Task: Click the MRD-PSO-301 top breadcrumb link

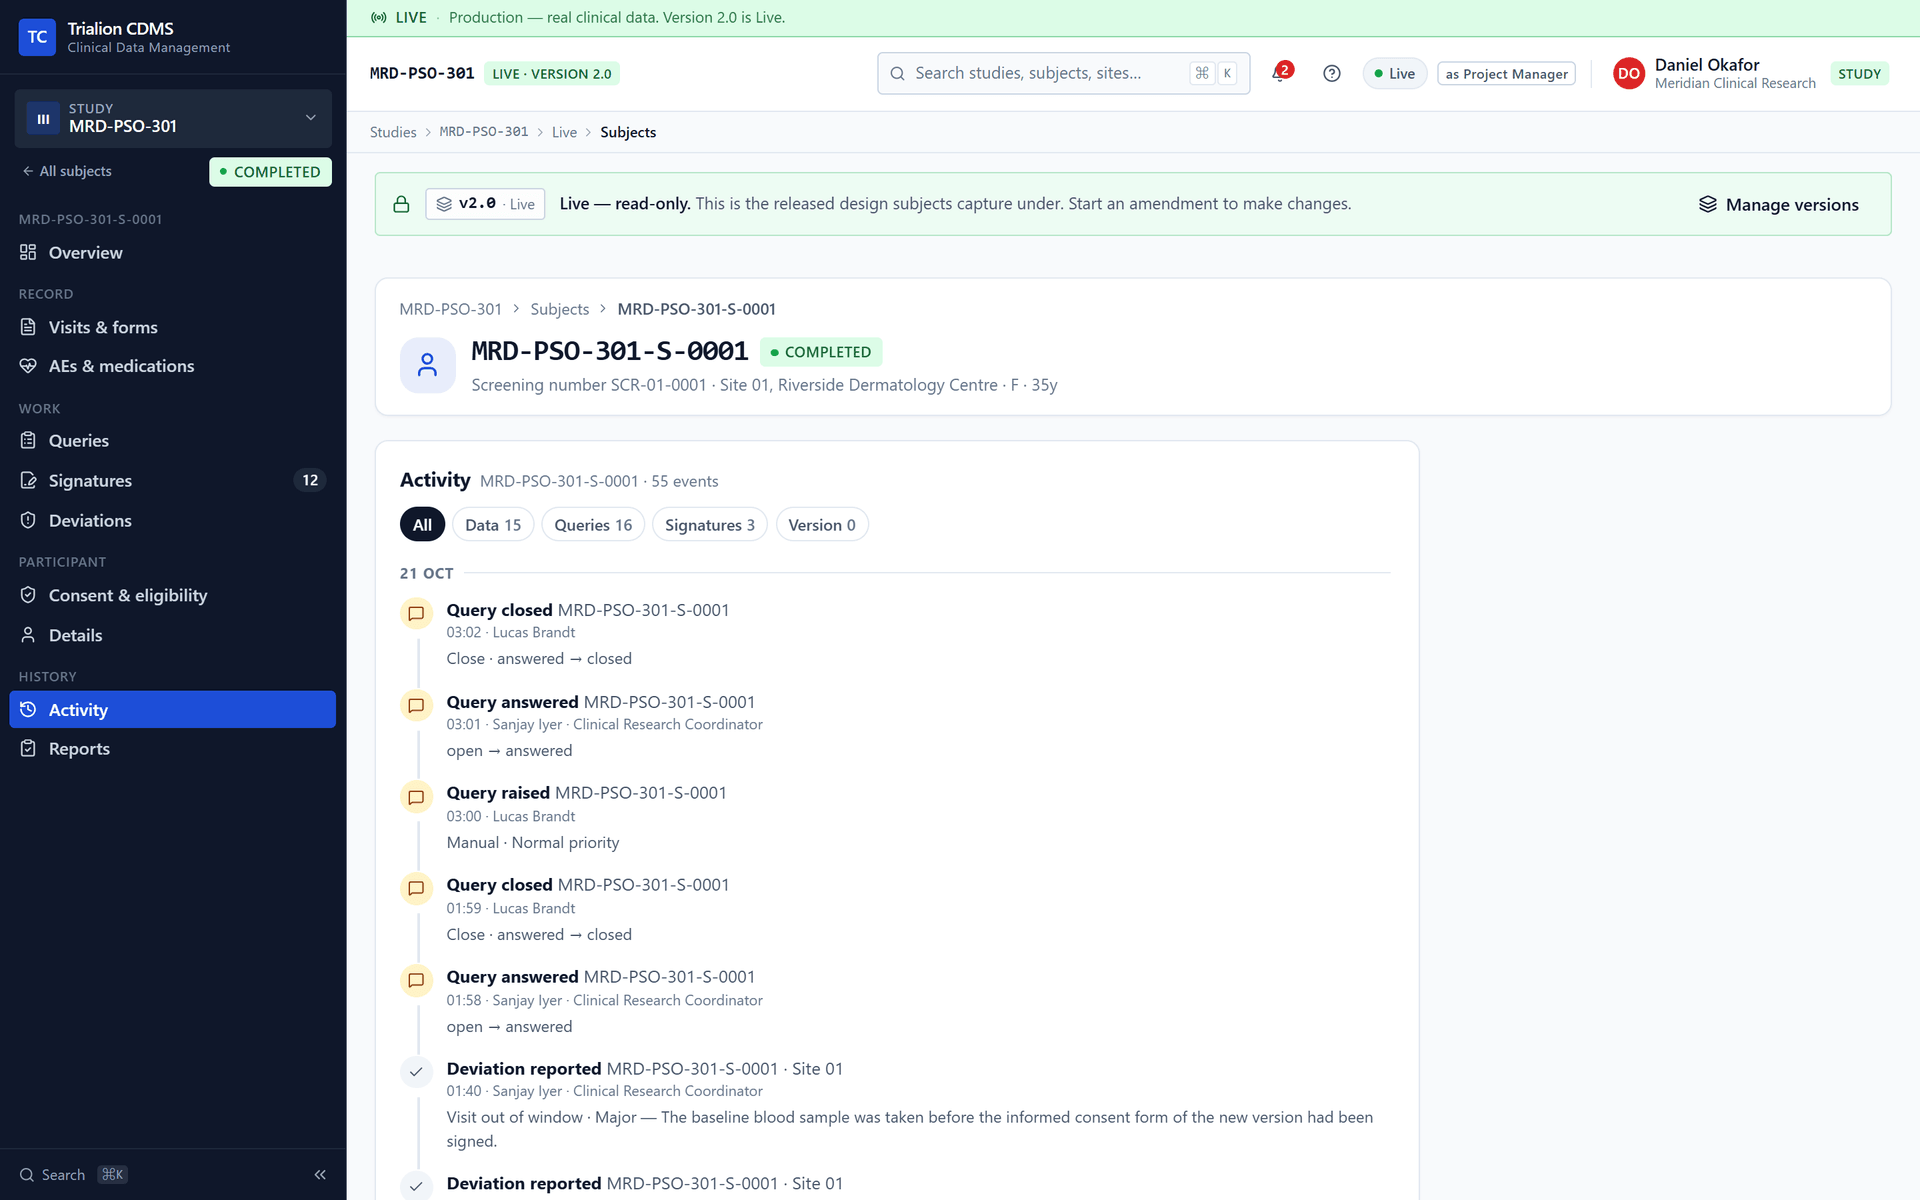Action: point(484,132)
